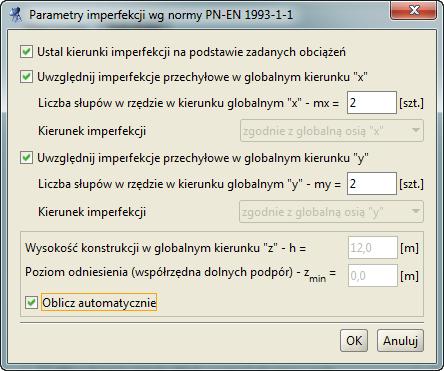The image size is (444, 371).
Task: Click the 'Kierunek imperfekcji' label under mx
Action: [x=92, y=131]
